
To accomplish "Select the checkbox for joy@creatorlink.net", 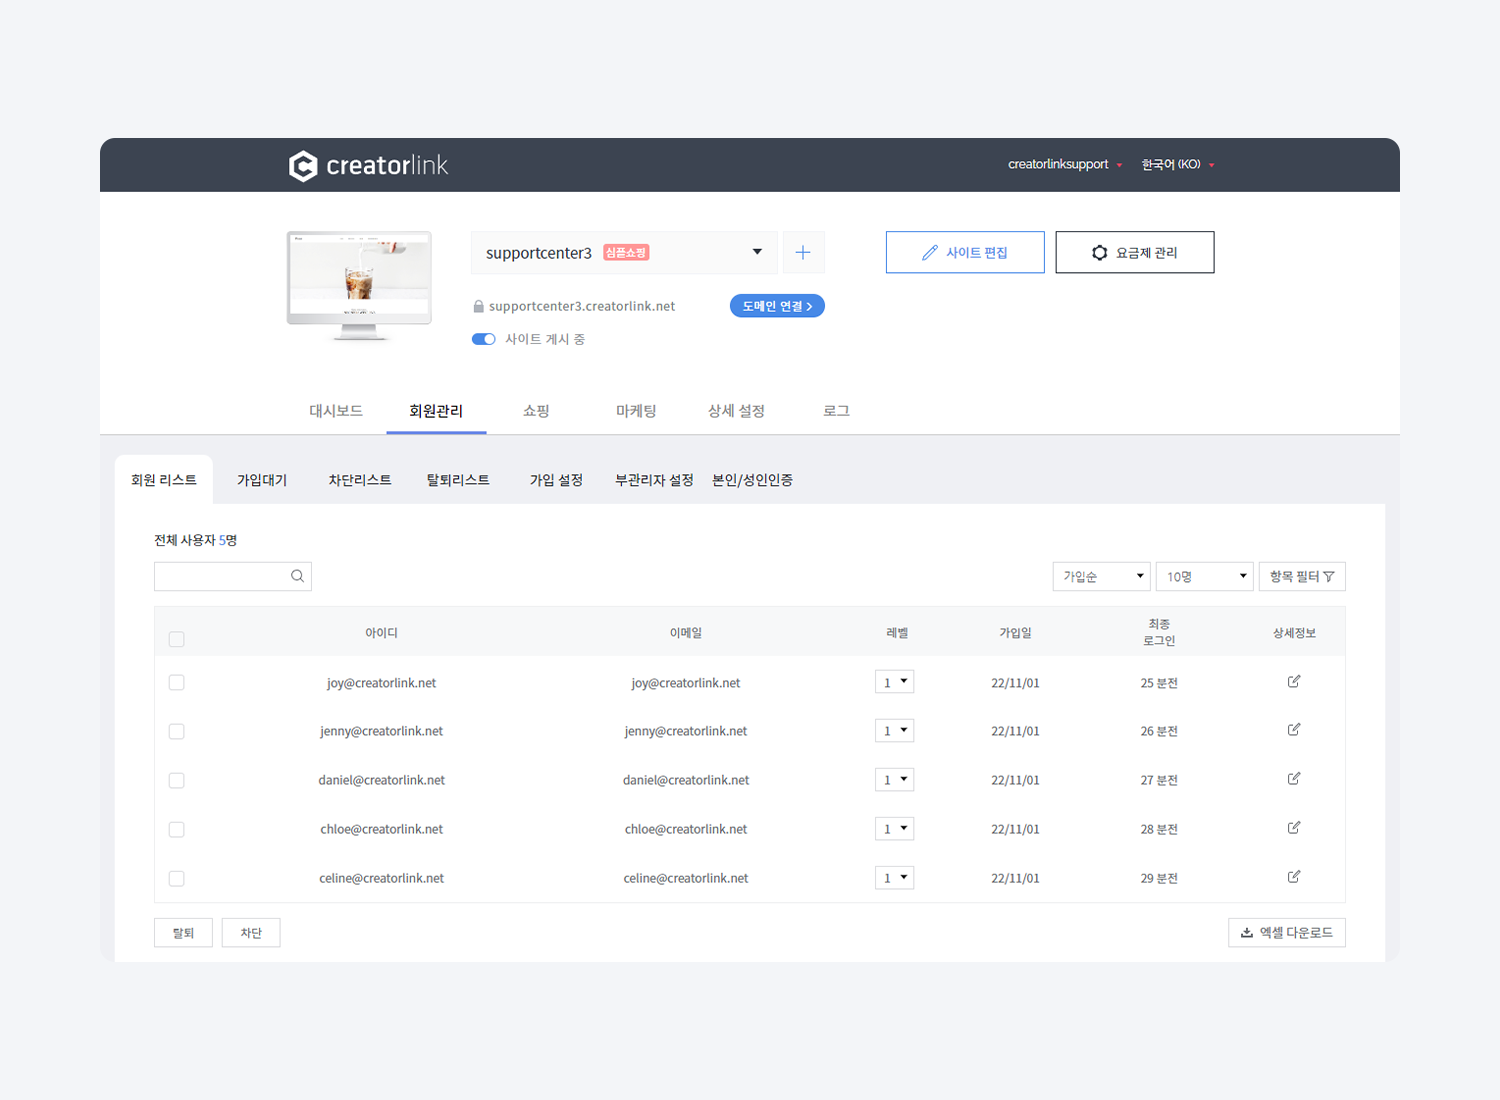I will pyautogui.click(x=177, y=683).
